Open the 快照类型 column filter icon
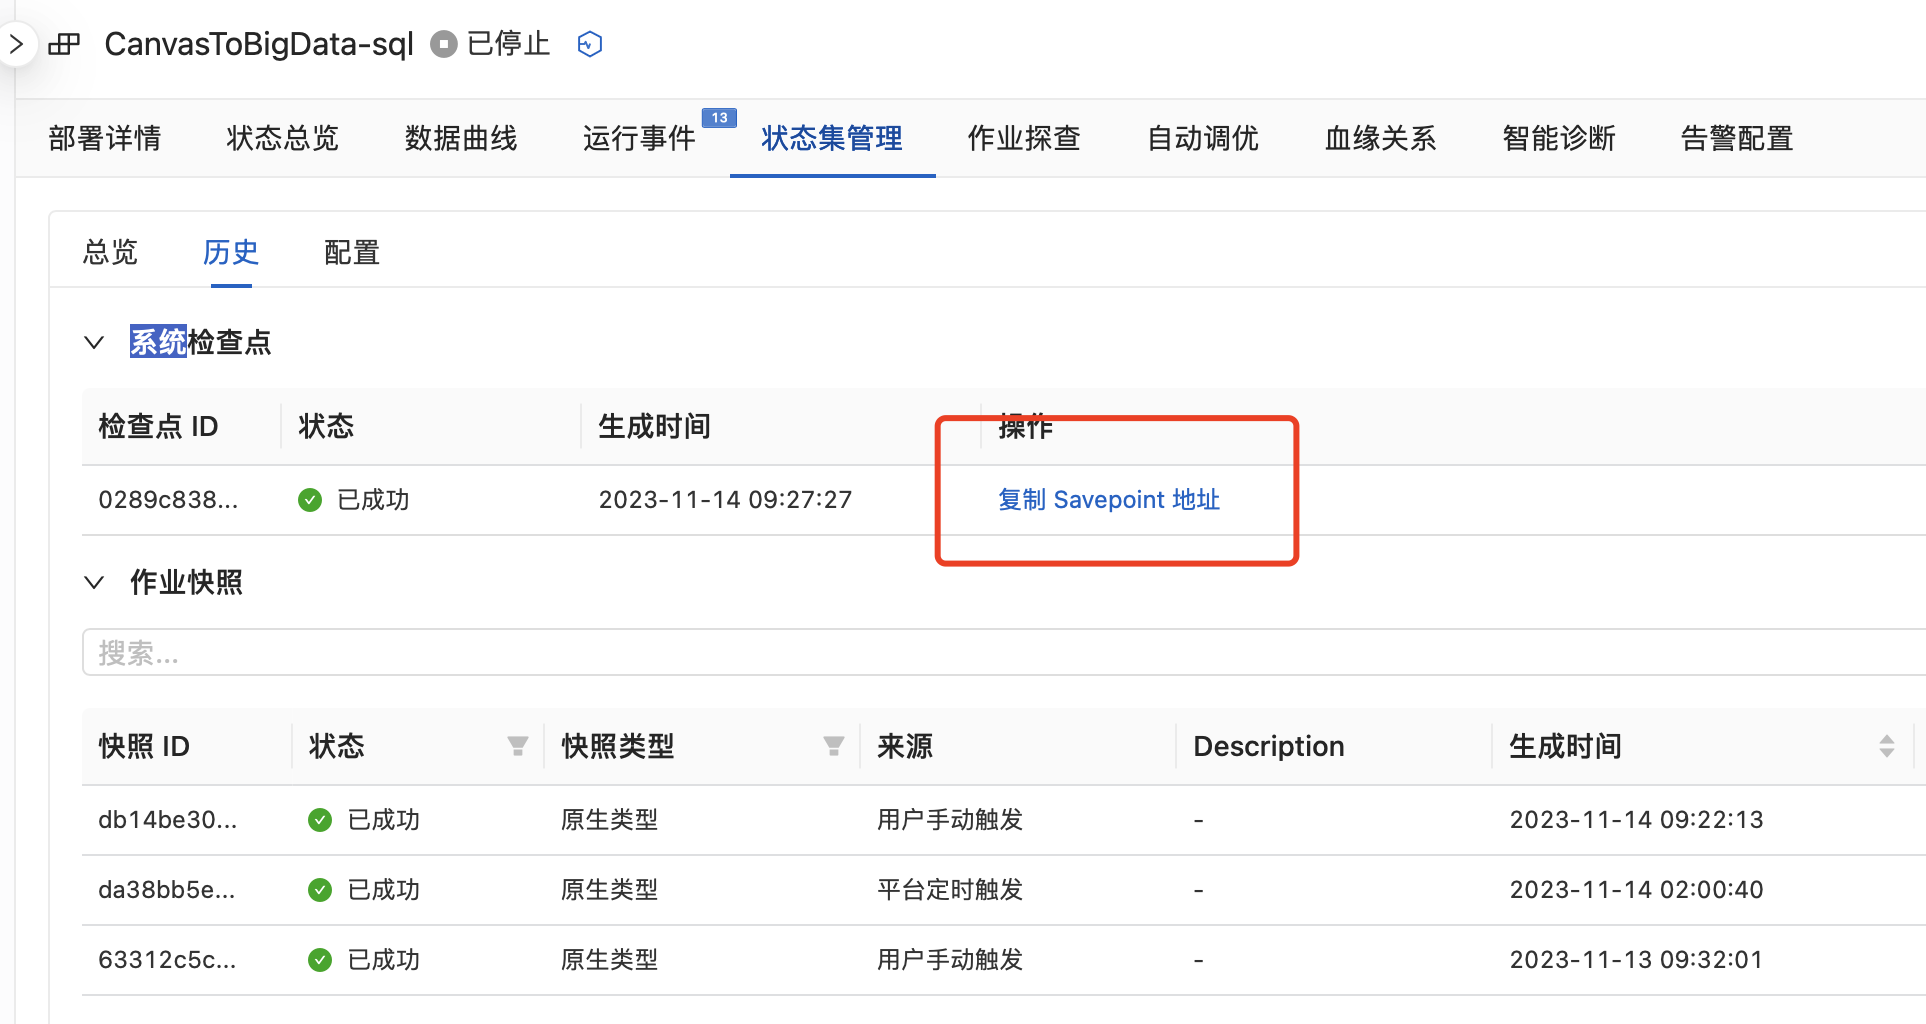Viewport: 1926px width, 1024px height. coord(833,746)
